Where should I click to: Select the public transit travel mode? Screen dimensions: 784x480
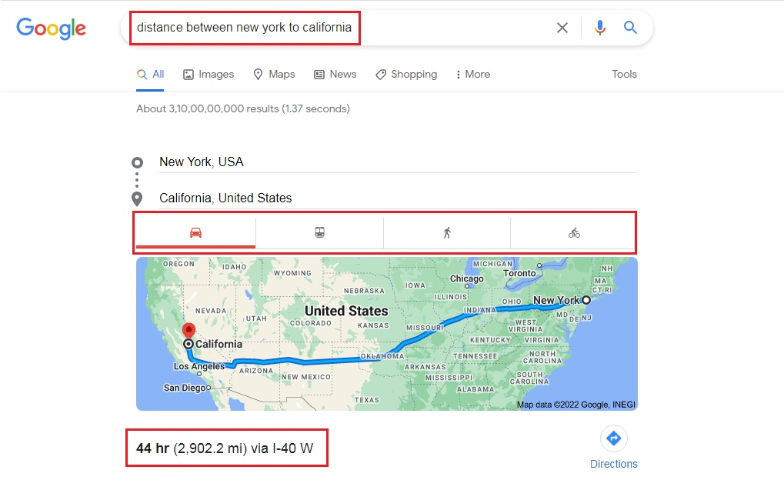pyautogui.click(x=319, y=232)
